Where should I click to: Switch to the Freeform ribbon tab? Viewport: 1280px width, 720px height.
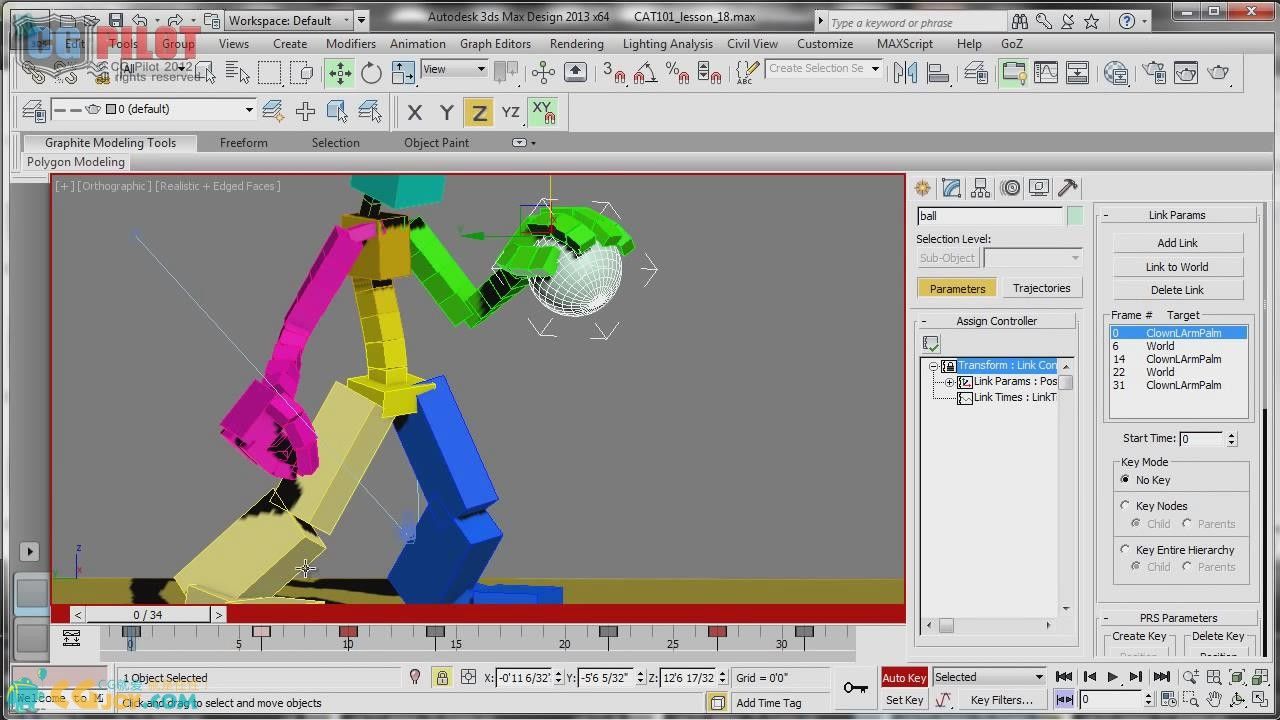click(244, 143)
